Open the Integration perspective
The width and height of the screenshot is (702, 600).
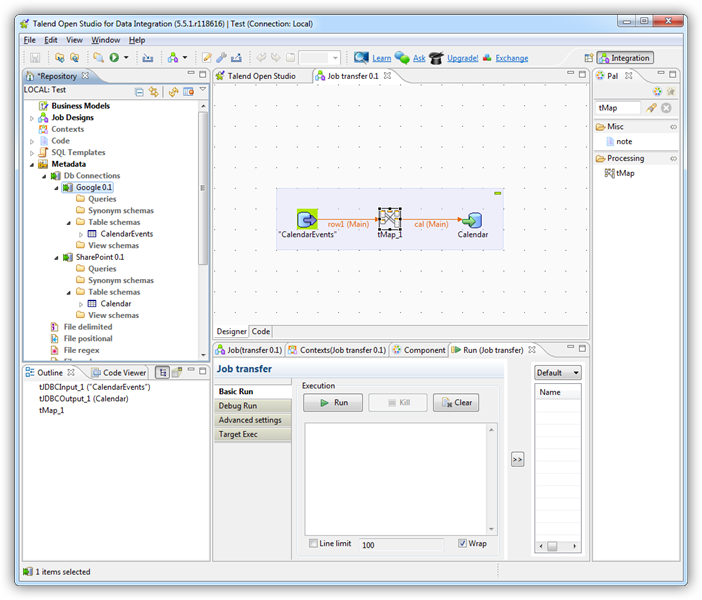coord(625,58)
